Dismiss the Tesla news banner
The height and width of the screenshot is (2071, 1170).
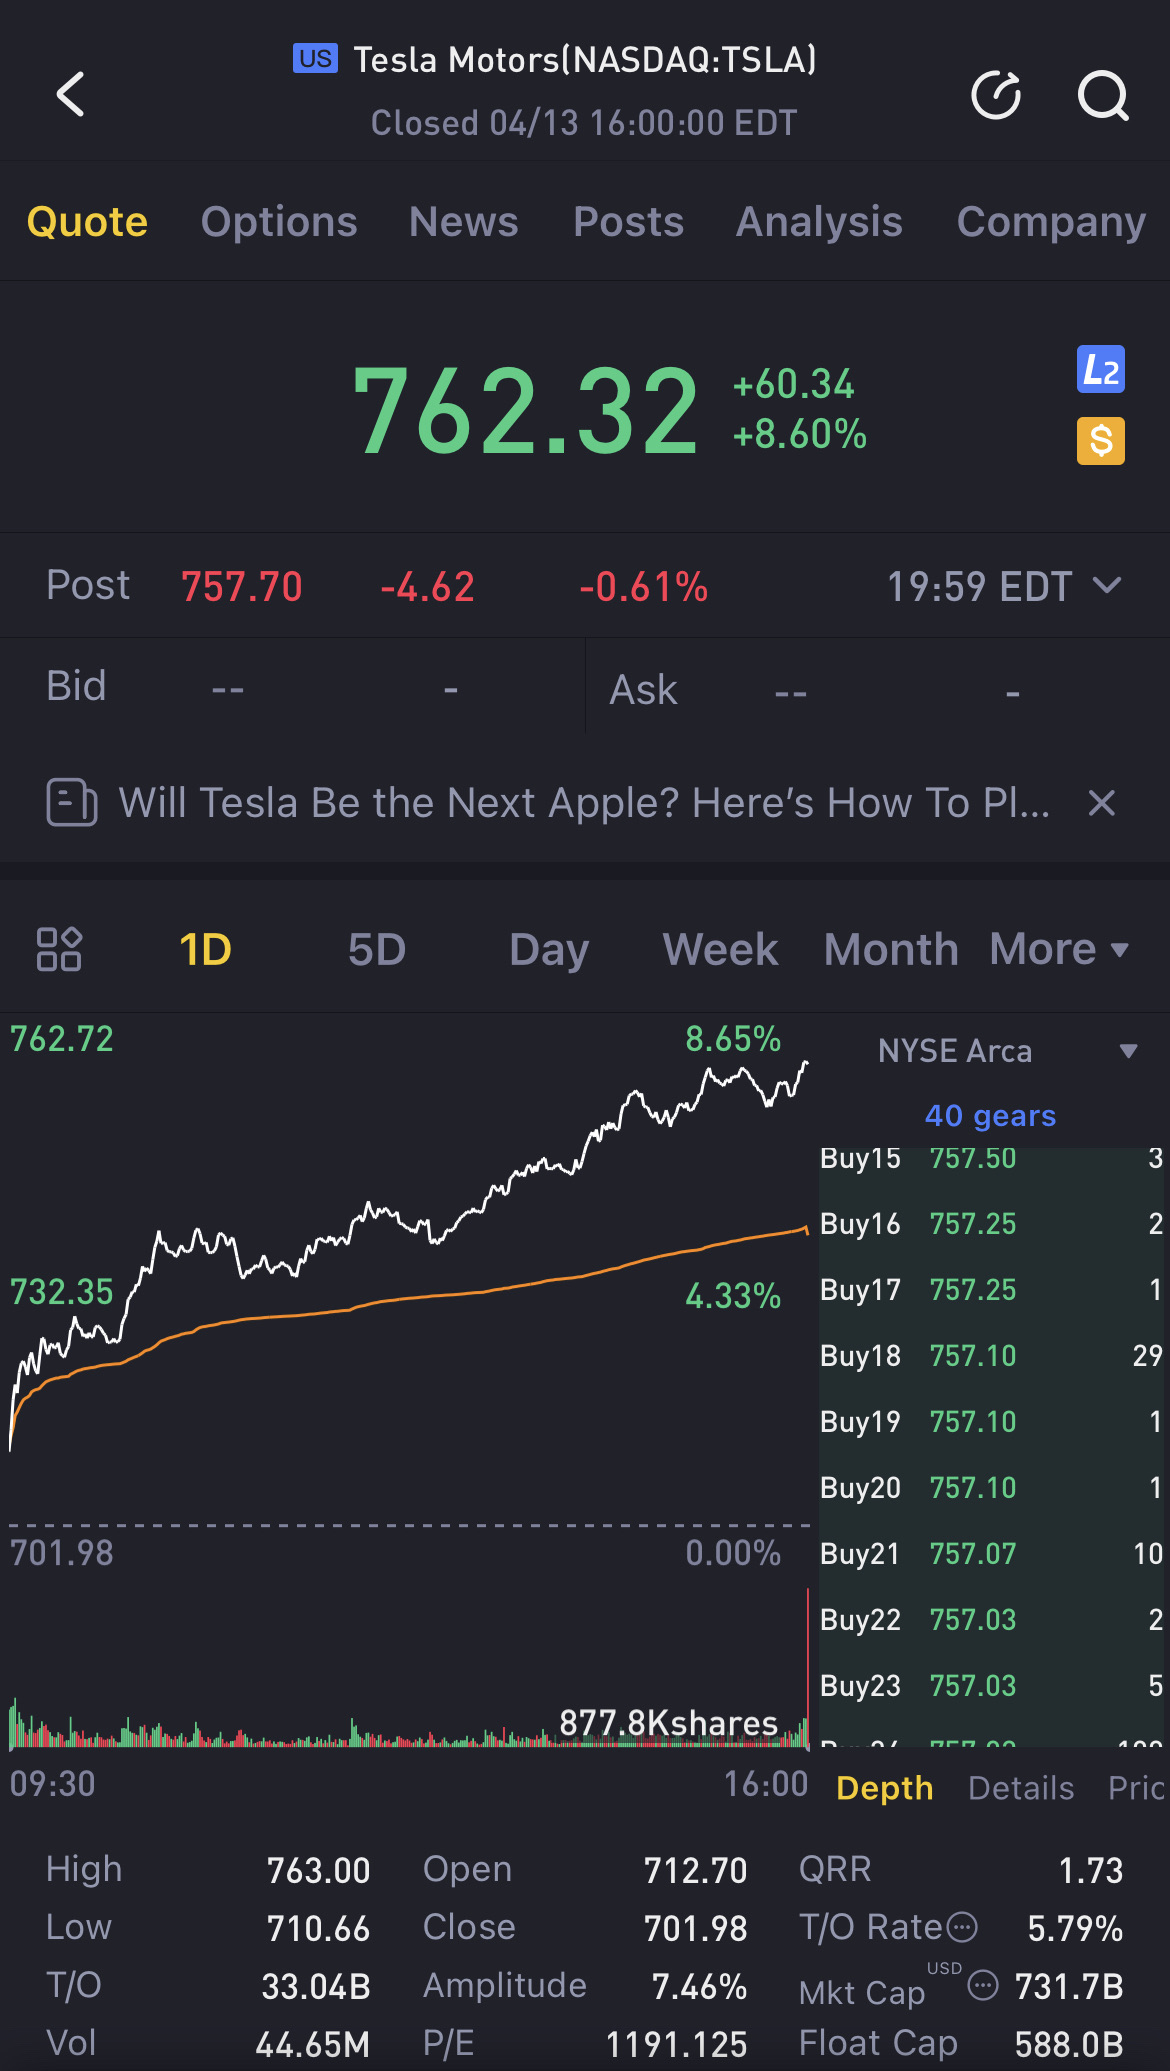1101,803
